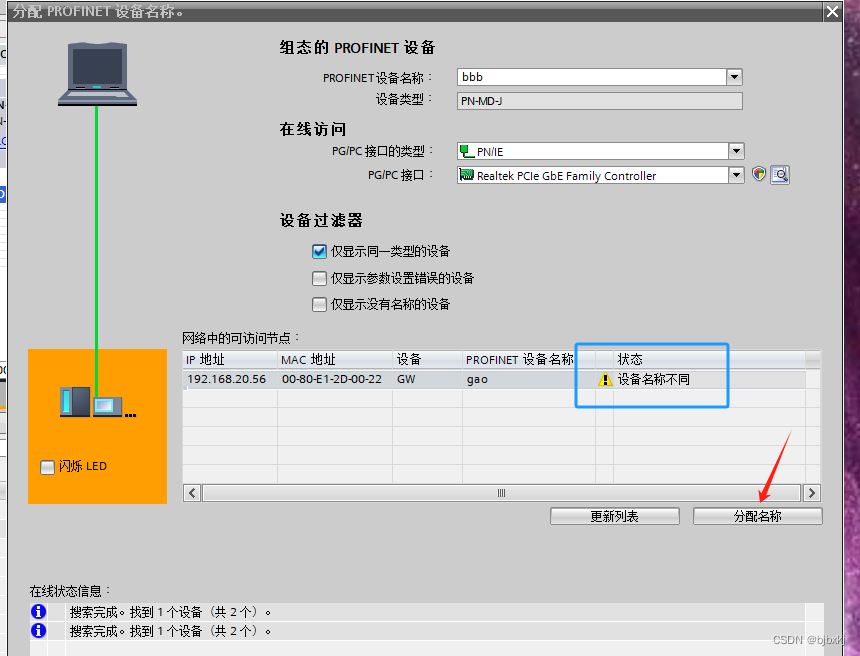Toggle '仅显示同一类型的设备' checkbox
This screenshot has width=860, height=656.
pos(319,252)
